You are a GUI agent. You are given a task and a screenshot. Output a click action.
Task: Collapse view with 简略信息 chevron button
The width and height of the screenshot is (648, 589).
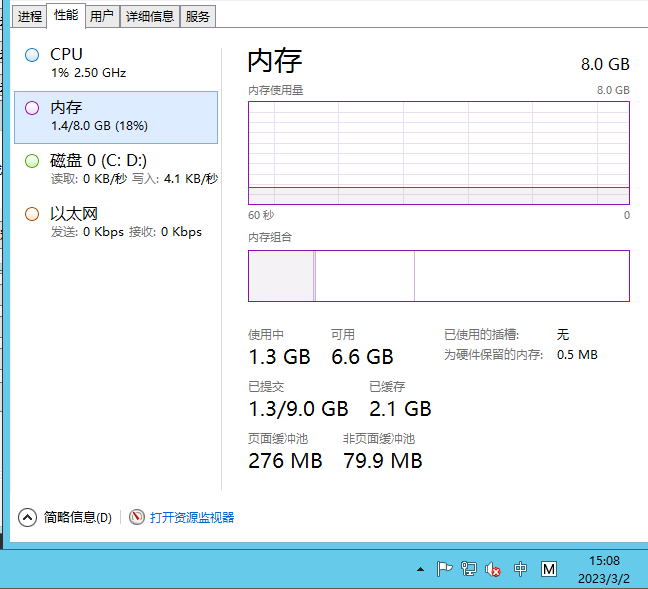pos(28,517)
